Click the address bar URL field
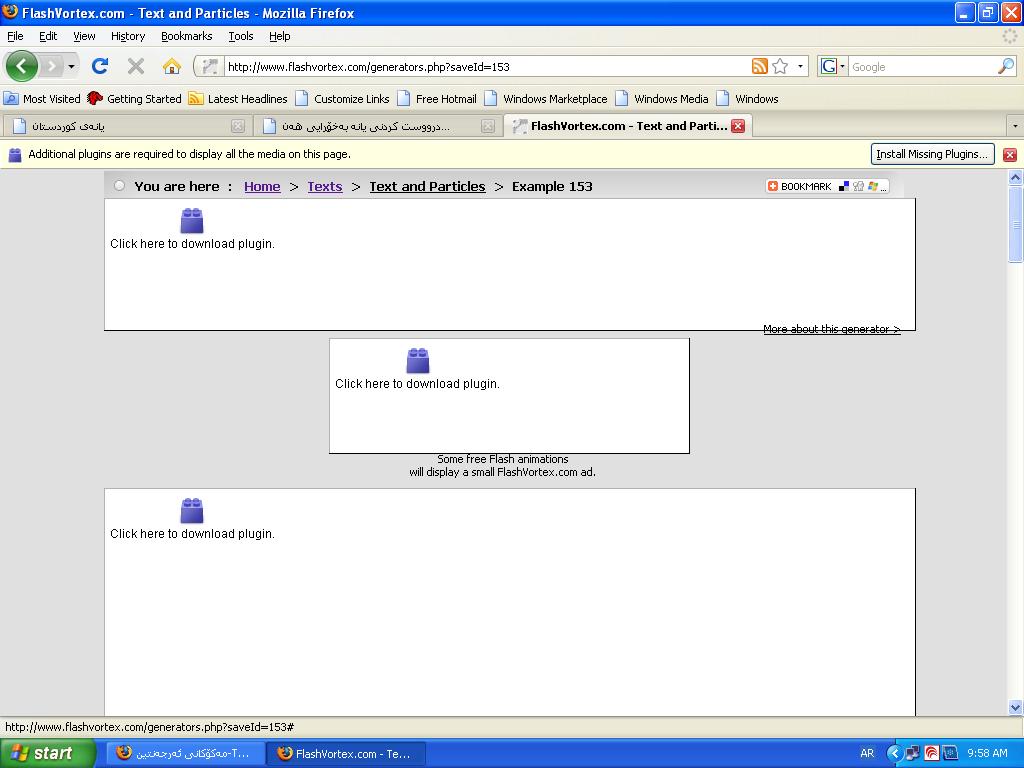The image size is (1024, 768). click(487, 67)
